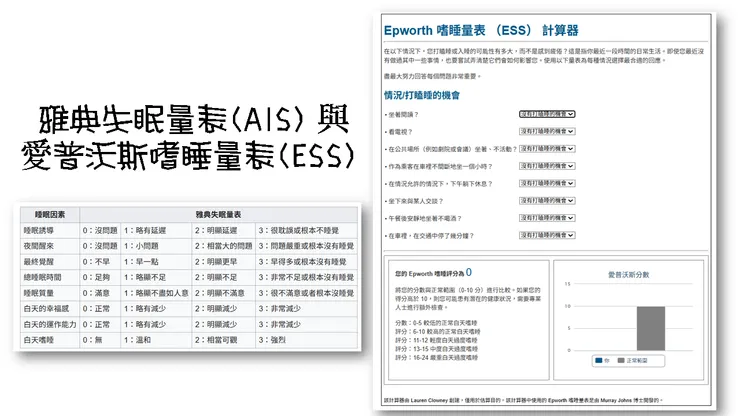Click the gray bar in 愛普沃斯分數 chart

651,328
